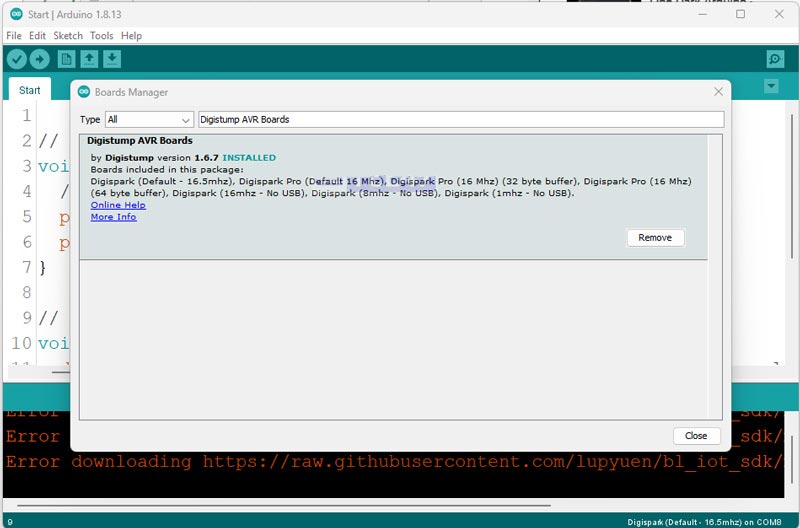Viewport: 800px width, 528px height.
Task: Click the Remove button for Digistump boards
Action: point(655,238)
